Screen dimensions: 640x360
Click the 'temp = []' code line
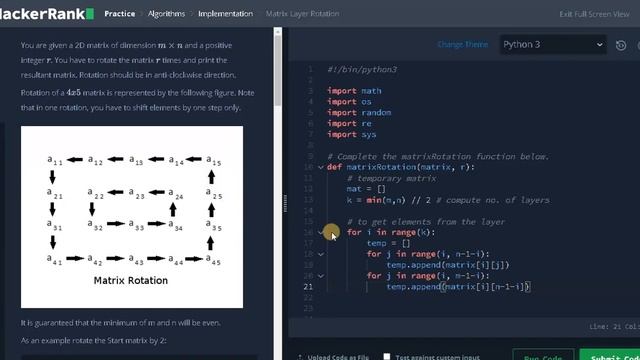pyautogui.click(x=388, y=243)
